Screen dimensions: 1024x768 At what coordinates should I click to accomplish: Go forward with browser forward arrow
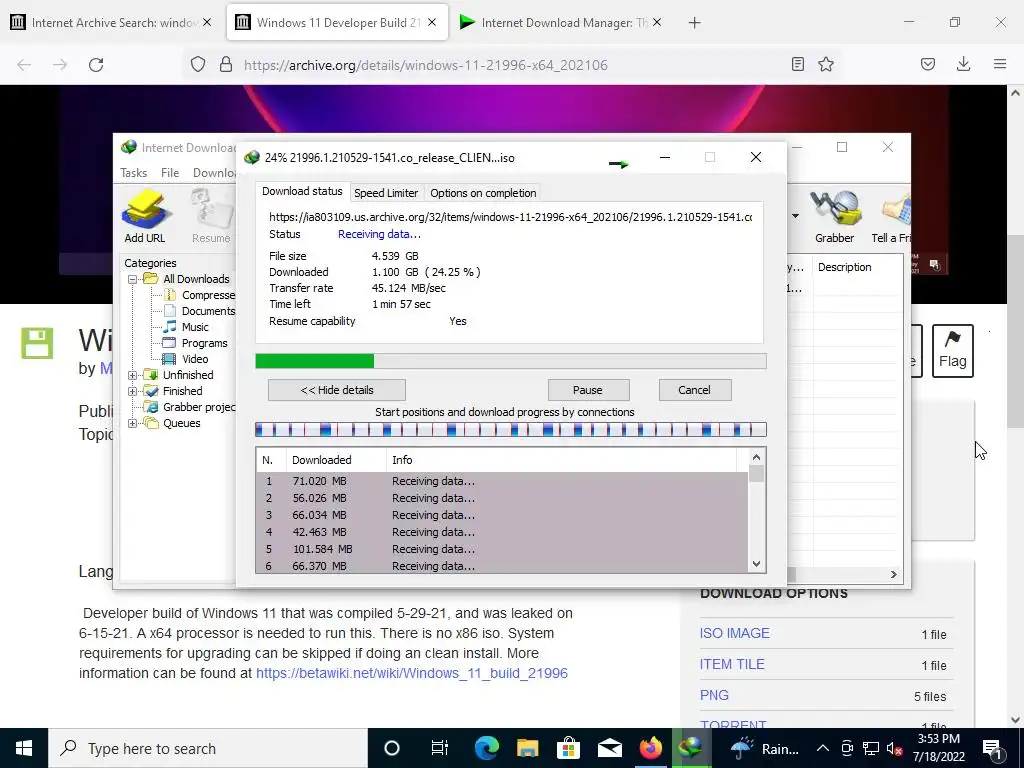(60, 65)
